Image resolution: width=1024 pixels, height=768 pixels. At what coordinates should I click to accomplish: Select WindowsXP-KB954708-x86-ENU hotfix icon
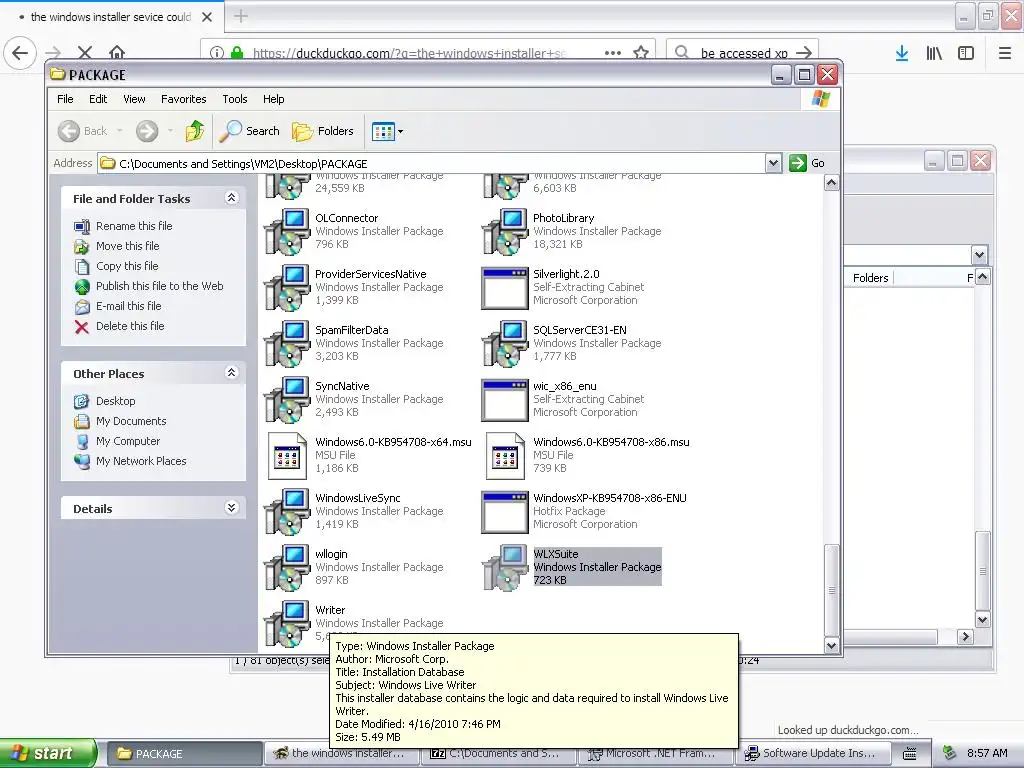(x=505, y=512)
